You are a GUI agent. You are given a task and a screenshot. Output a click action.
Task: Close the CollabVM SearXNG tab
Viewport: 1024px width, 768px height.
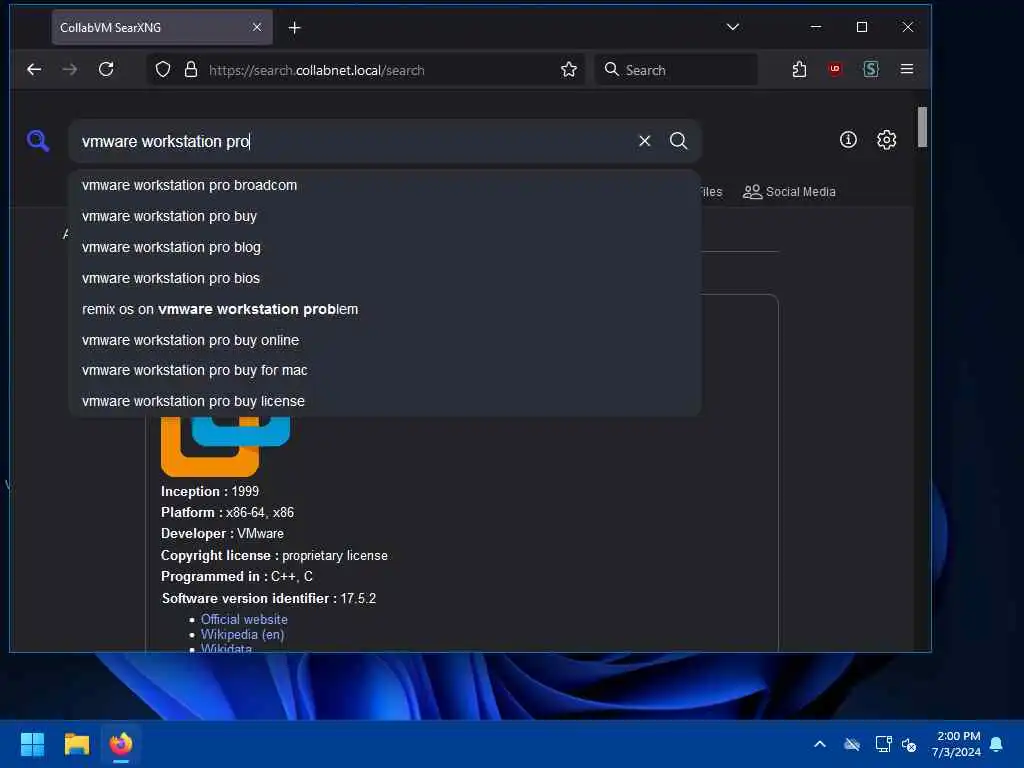[257, 27]
